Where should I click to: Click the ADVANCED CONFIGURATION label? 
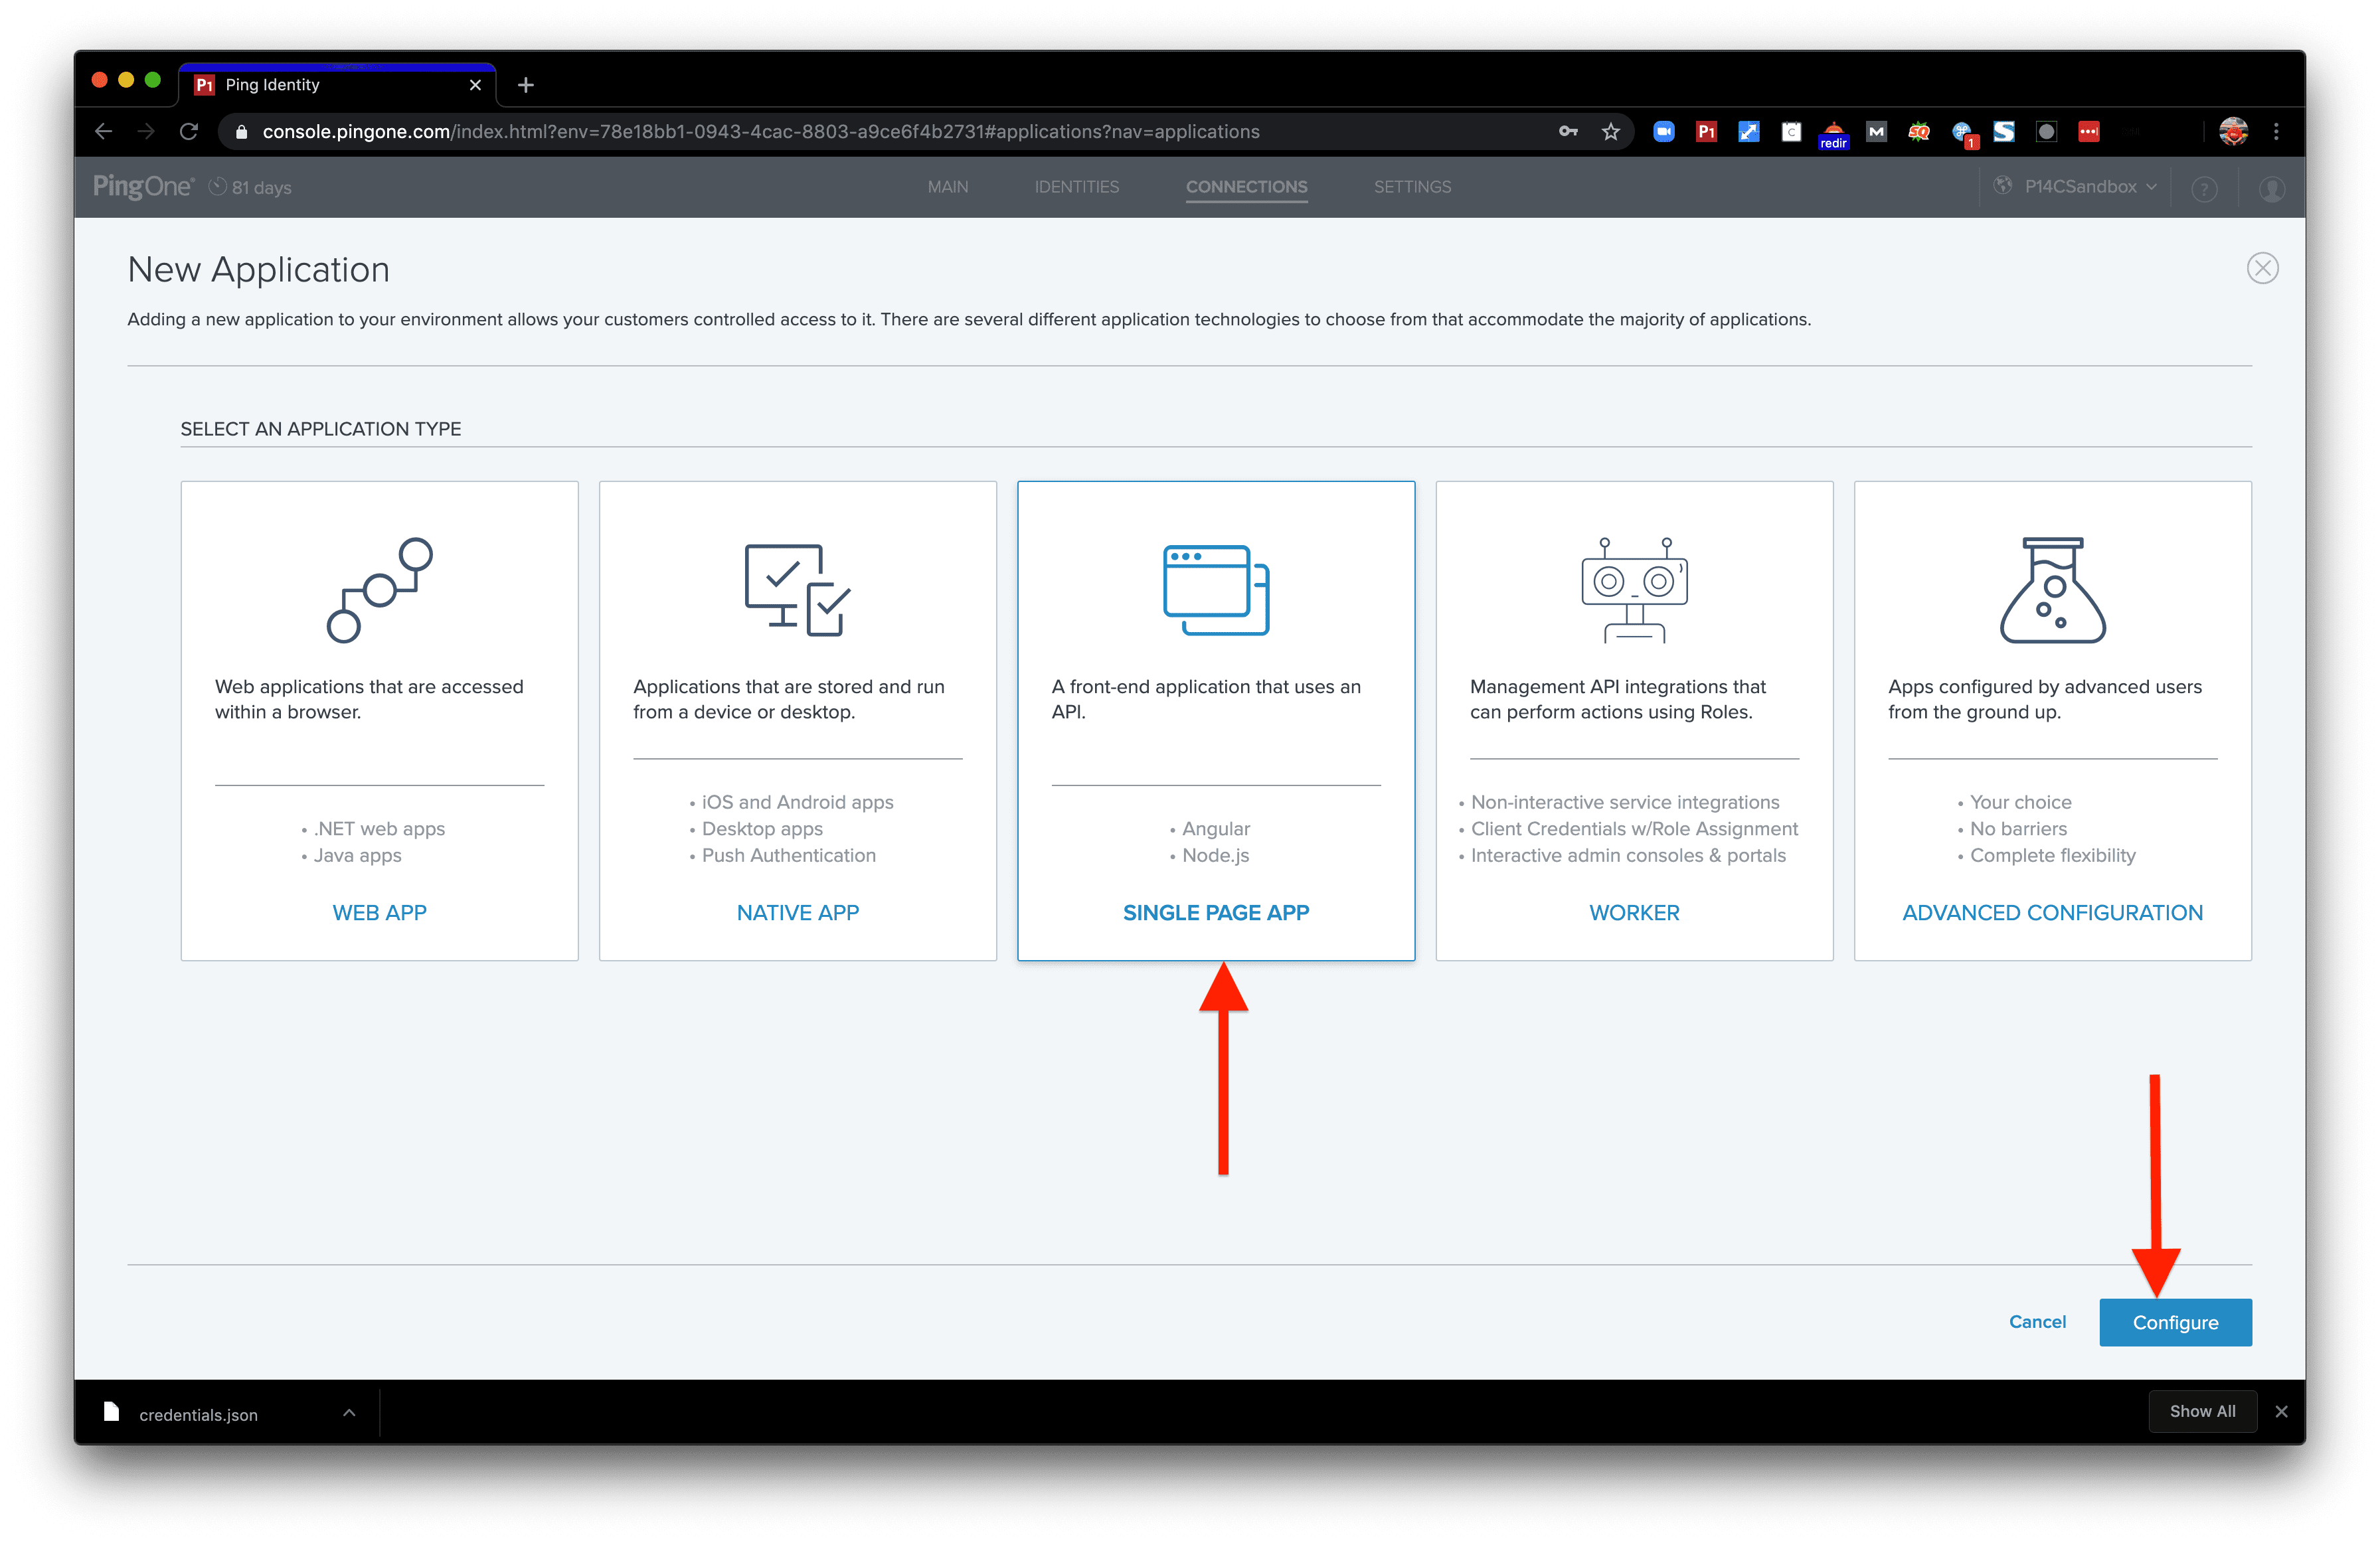pos(2052,912)
